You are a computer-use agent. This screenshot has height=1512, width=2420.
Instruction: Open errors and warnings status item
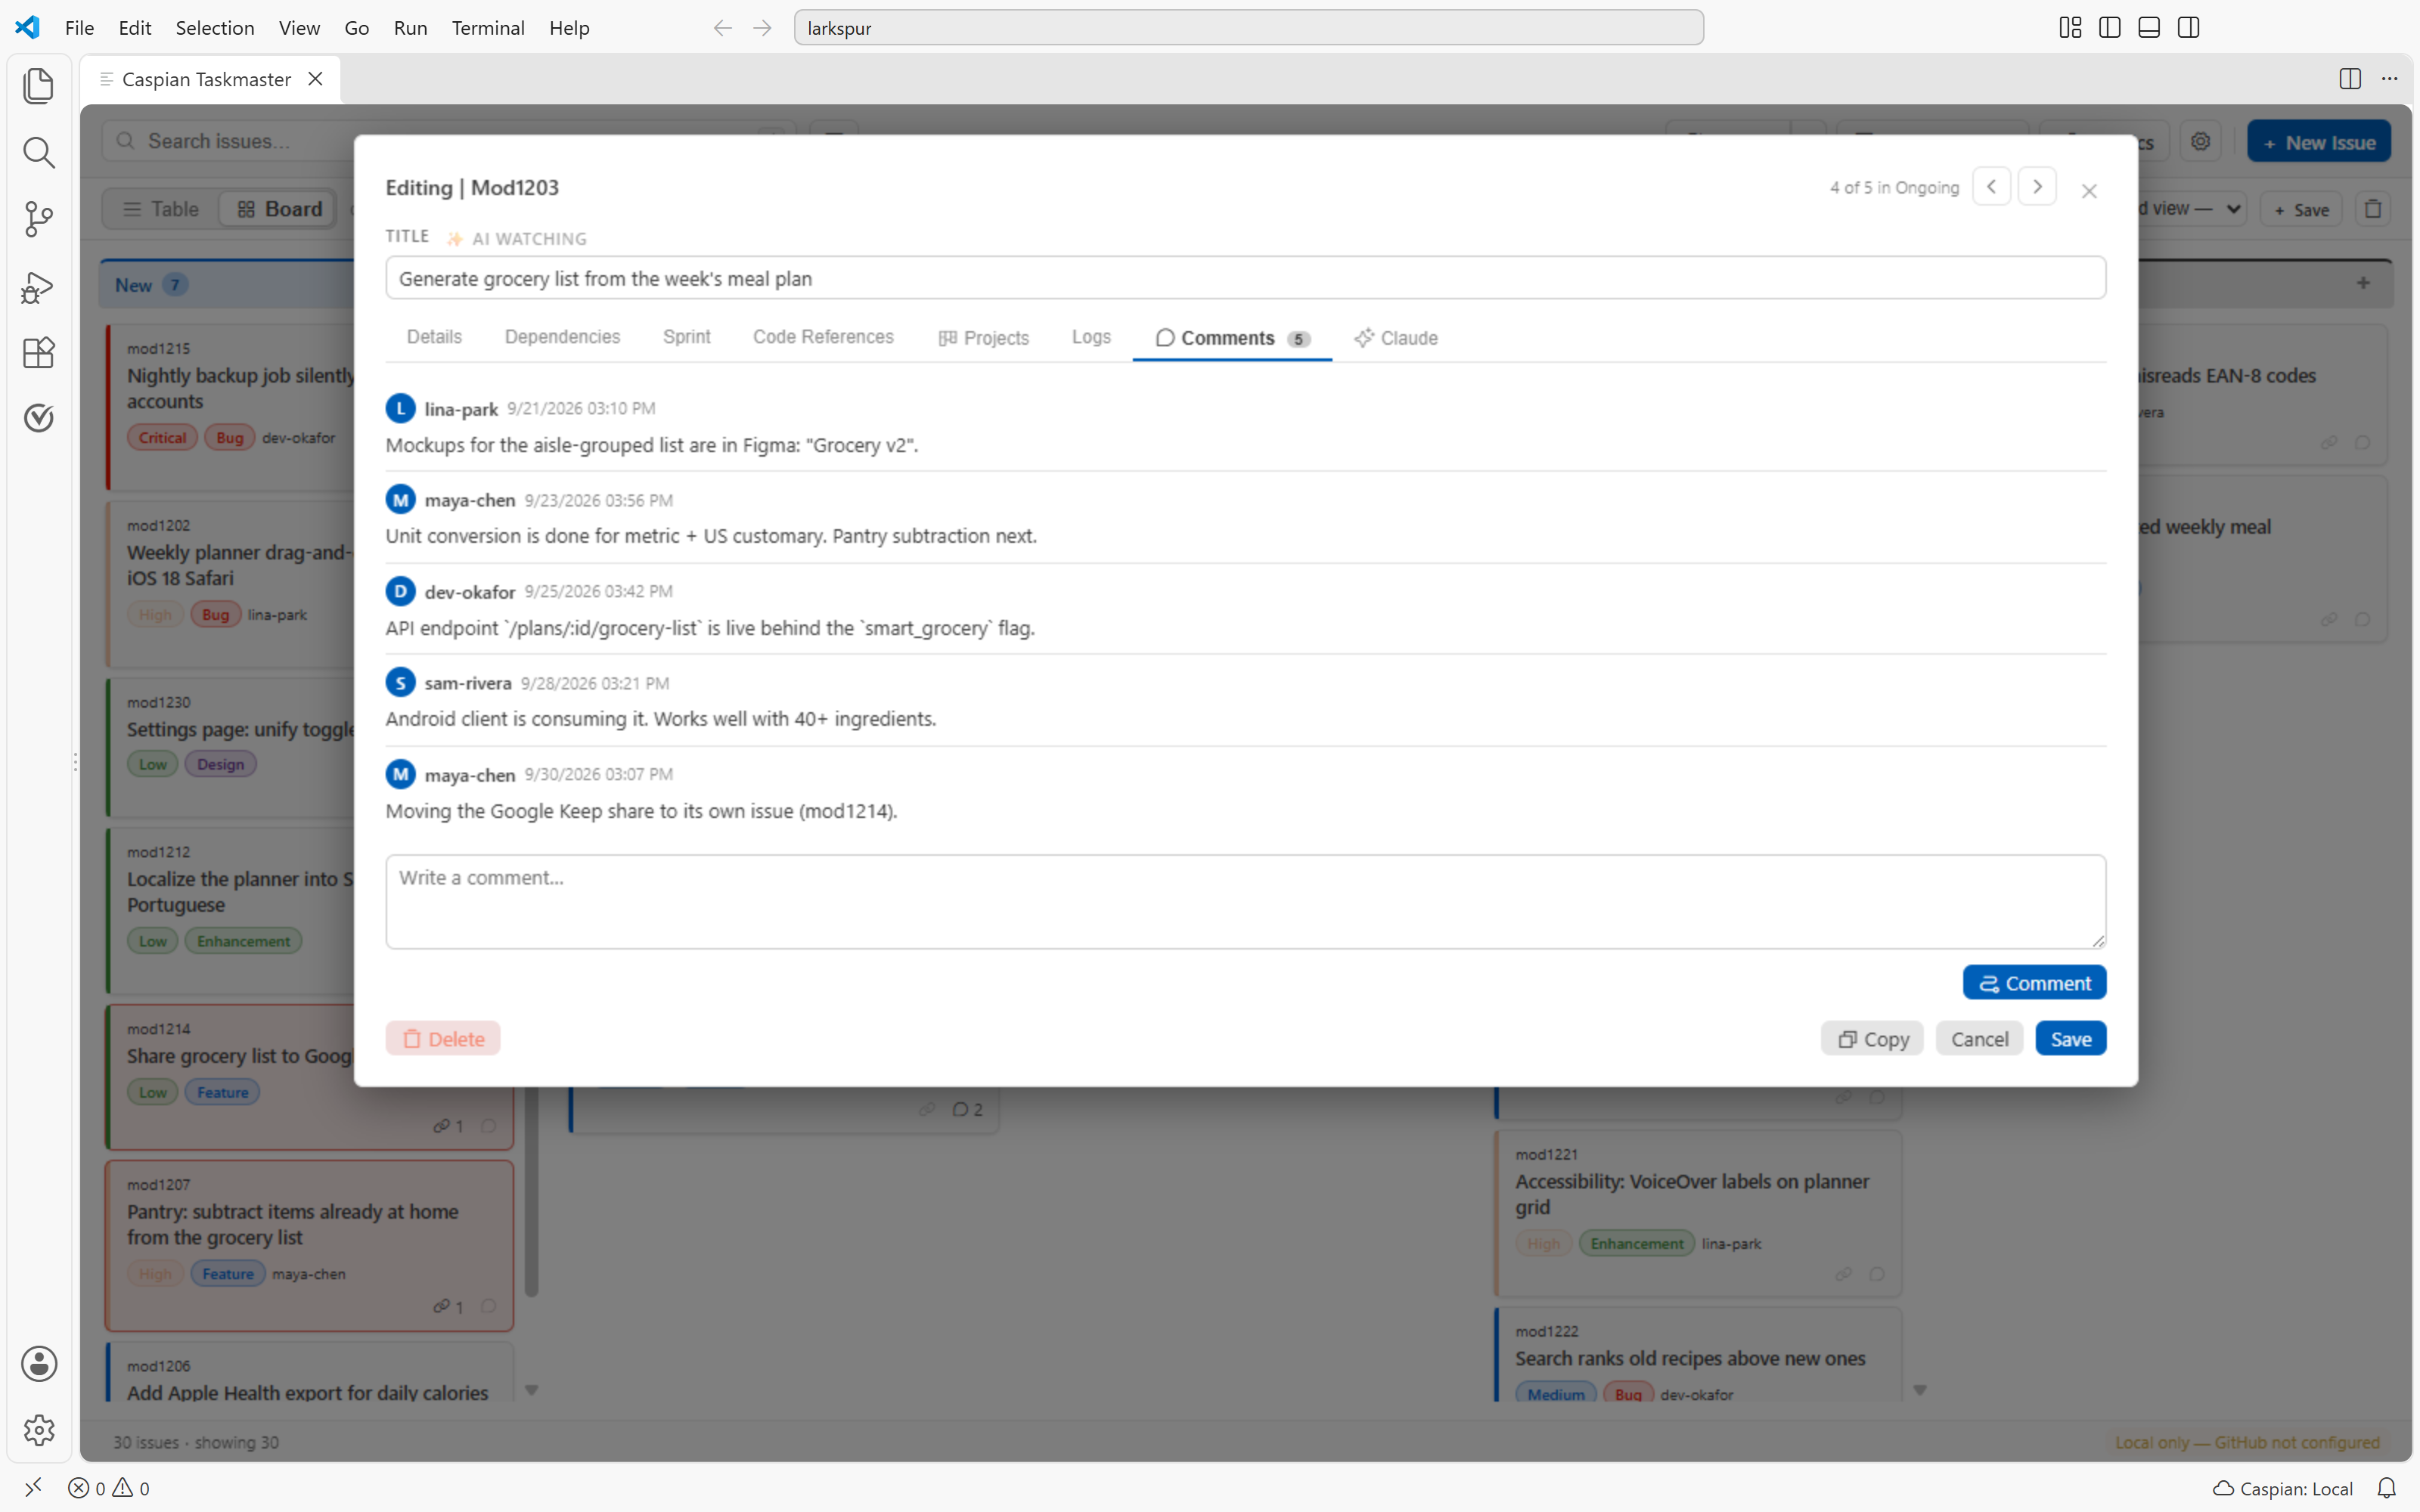(109, 1488)
